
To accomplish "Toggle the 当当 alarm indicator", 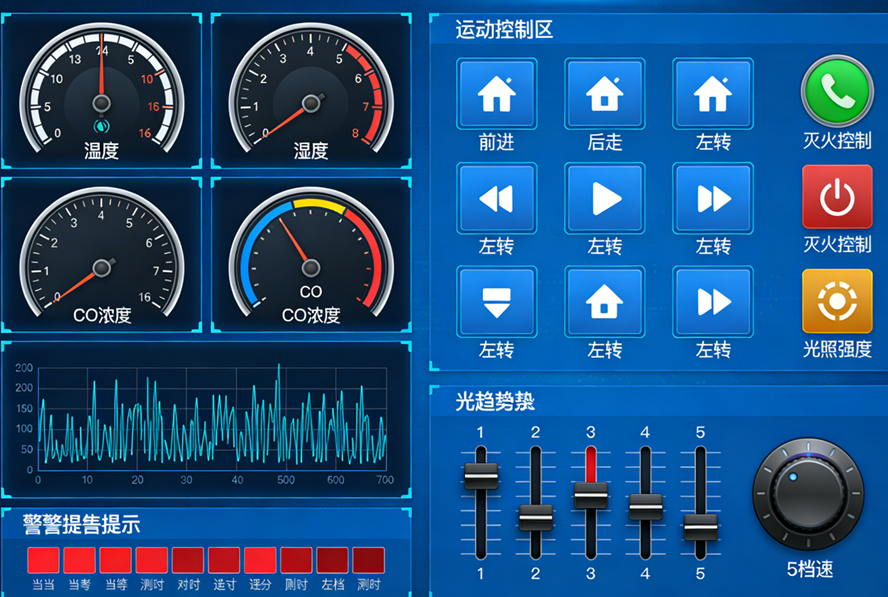I will pos(43,560).
